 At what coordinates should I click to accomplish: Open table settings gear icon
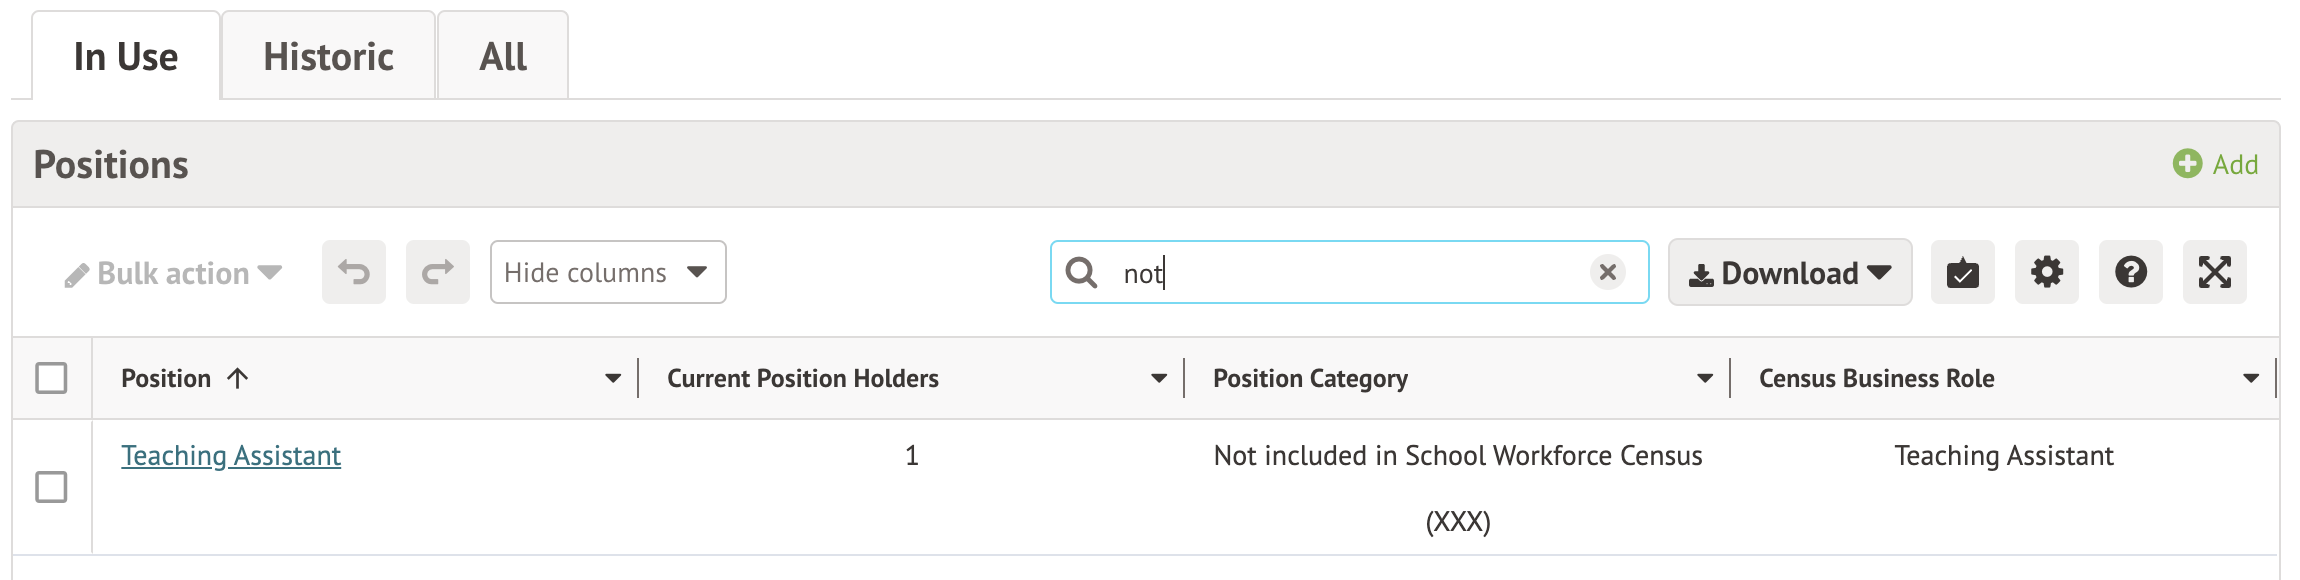click(x=2046, y=272)
